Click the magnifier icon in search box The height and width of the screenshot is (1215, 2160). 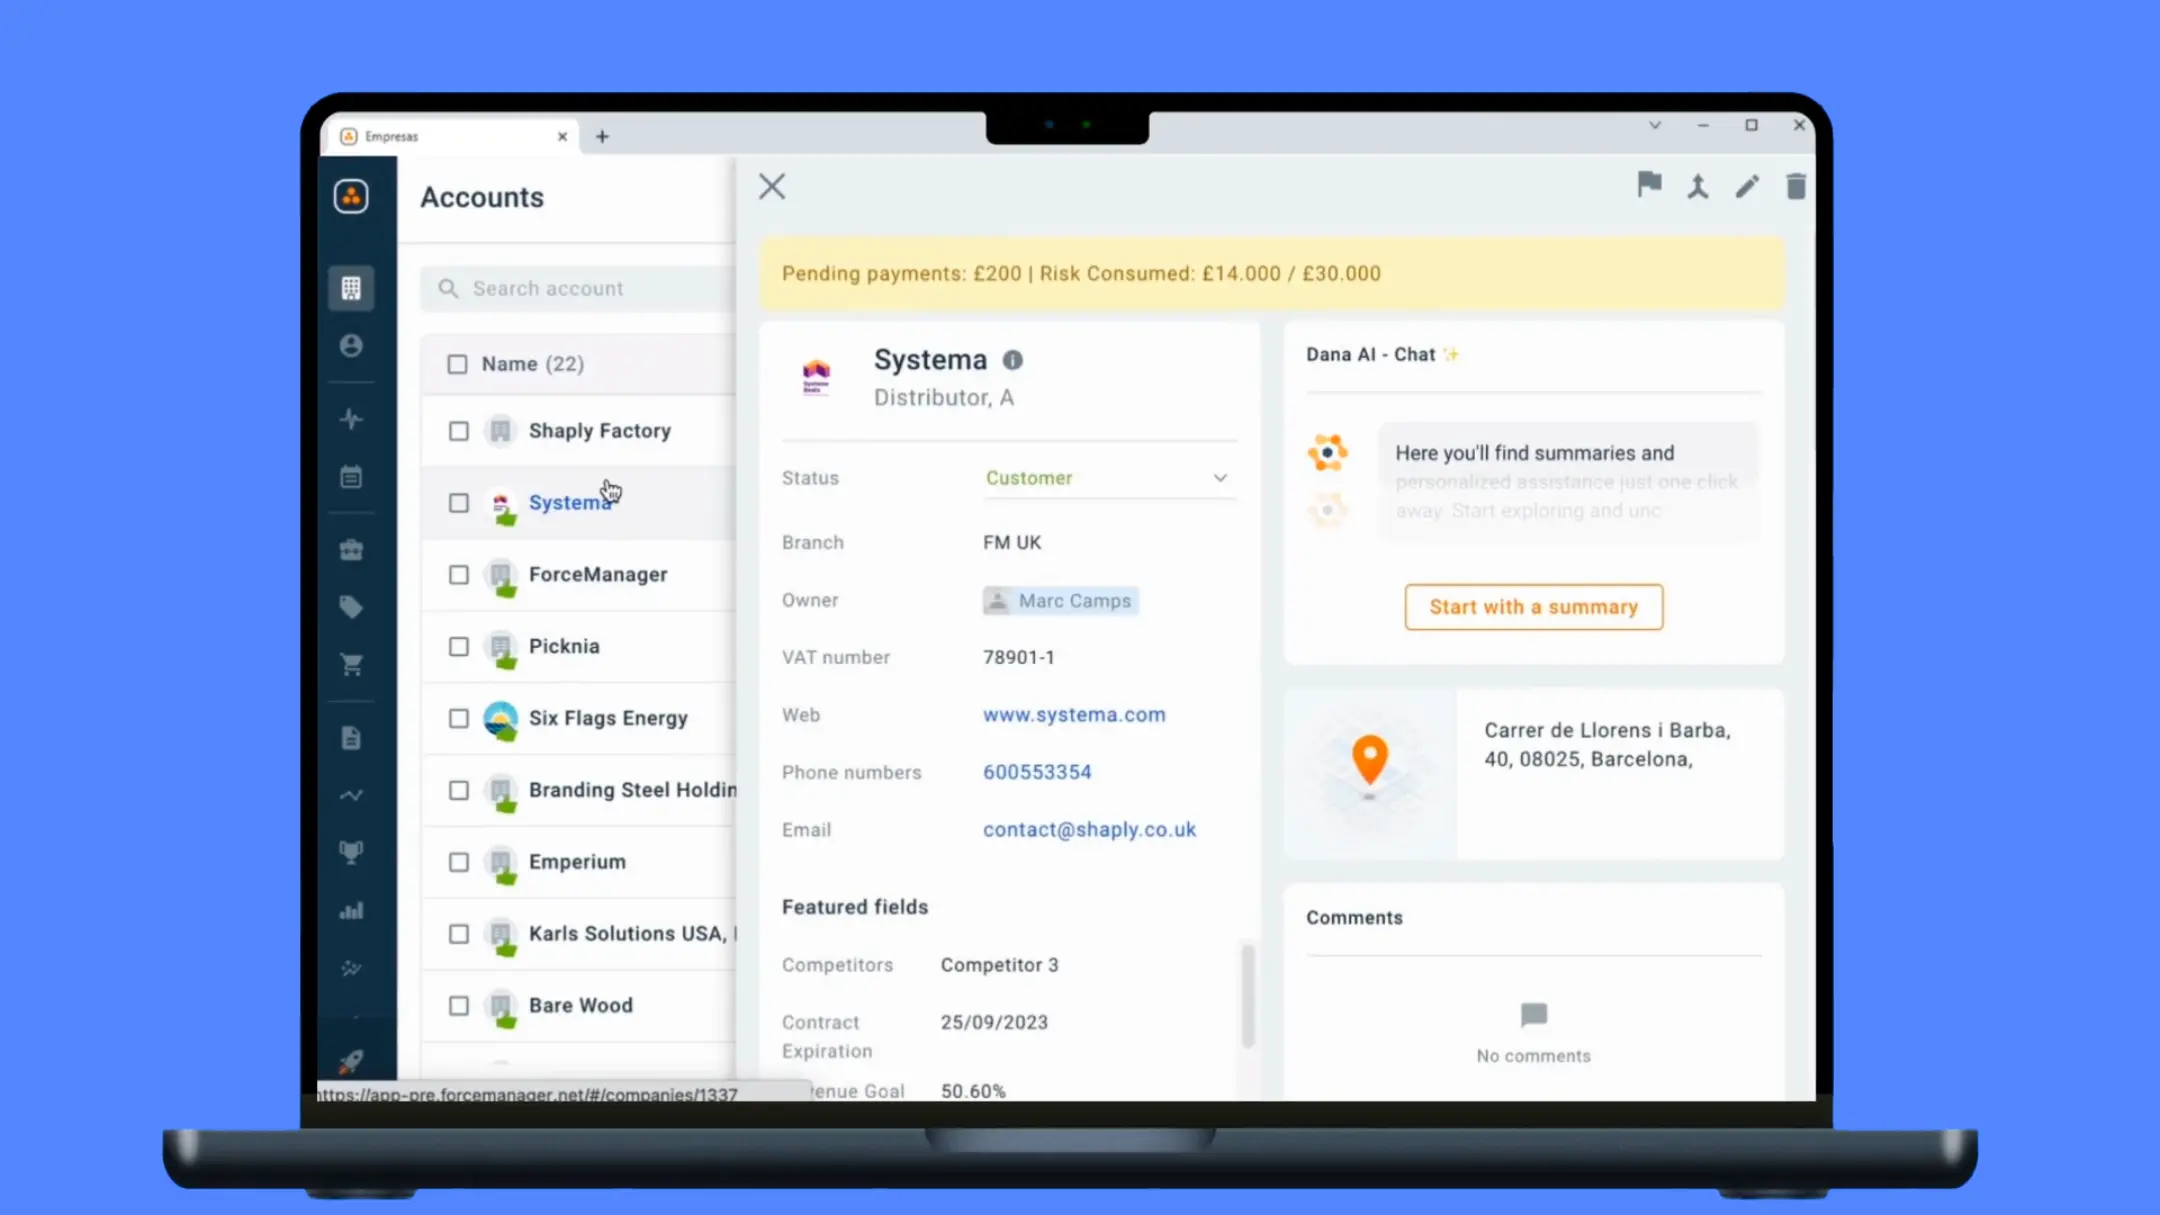448,289
